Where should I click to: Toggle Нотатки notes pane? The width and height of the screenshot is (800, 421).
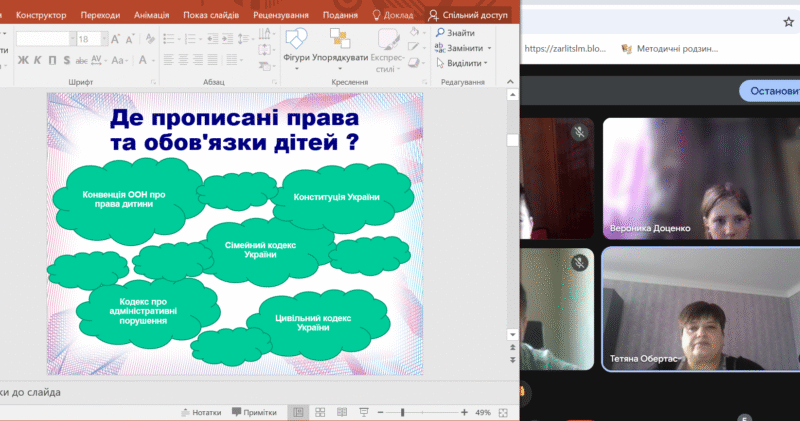[201, 412]
